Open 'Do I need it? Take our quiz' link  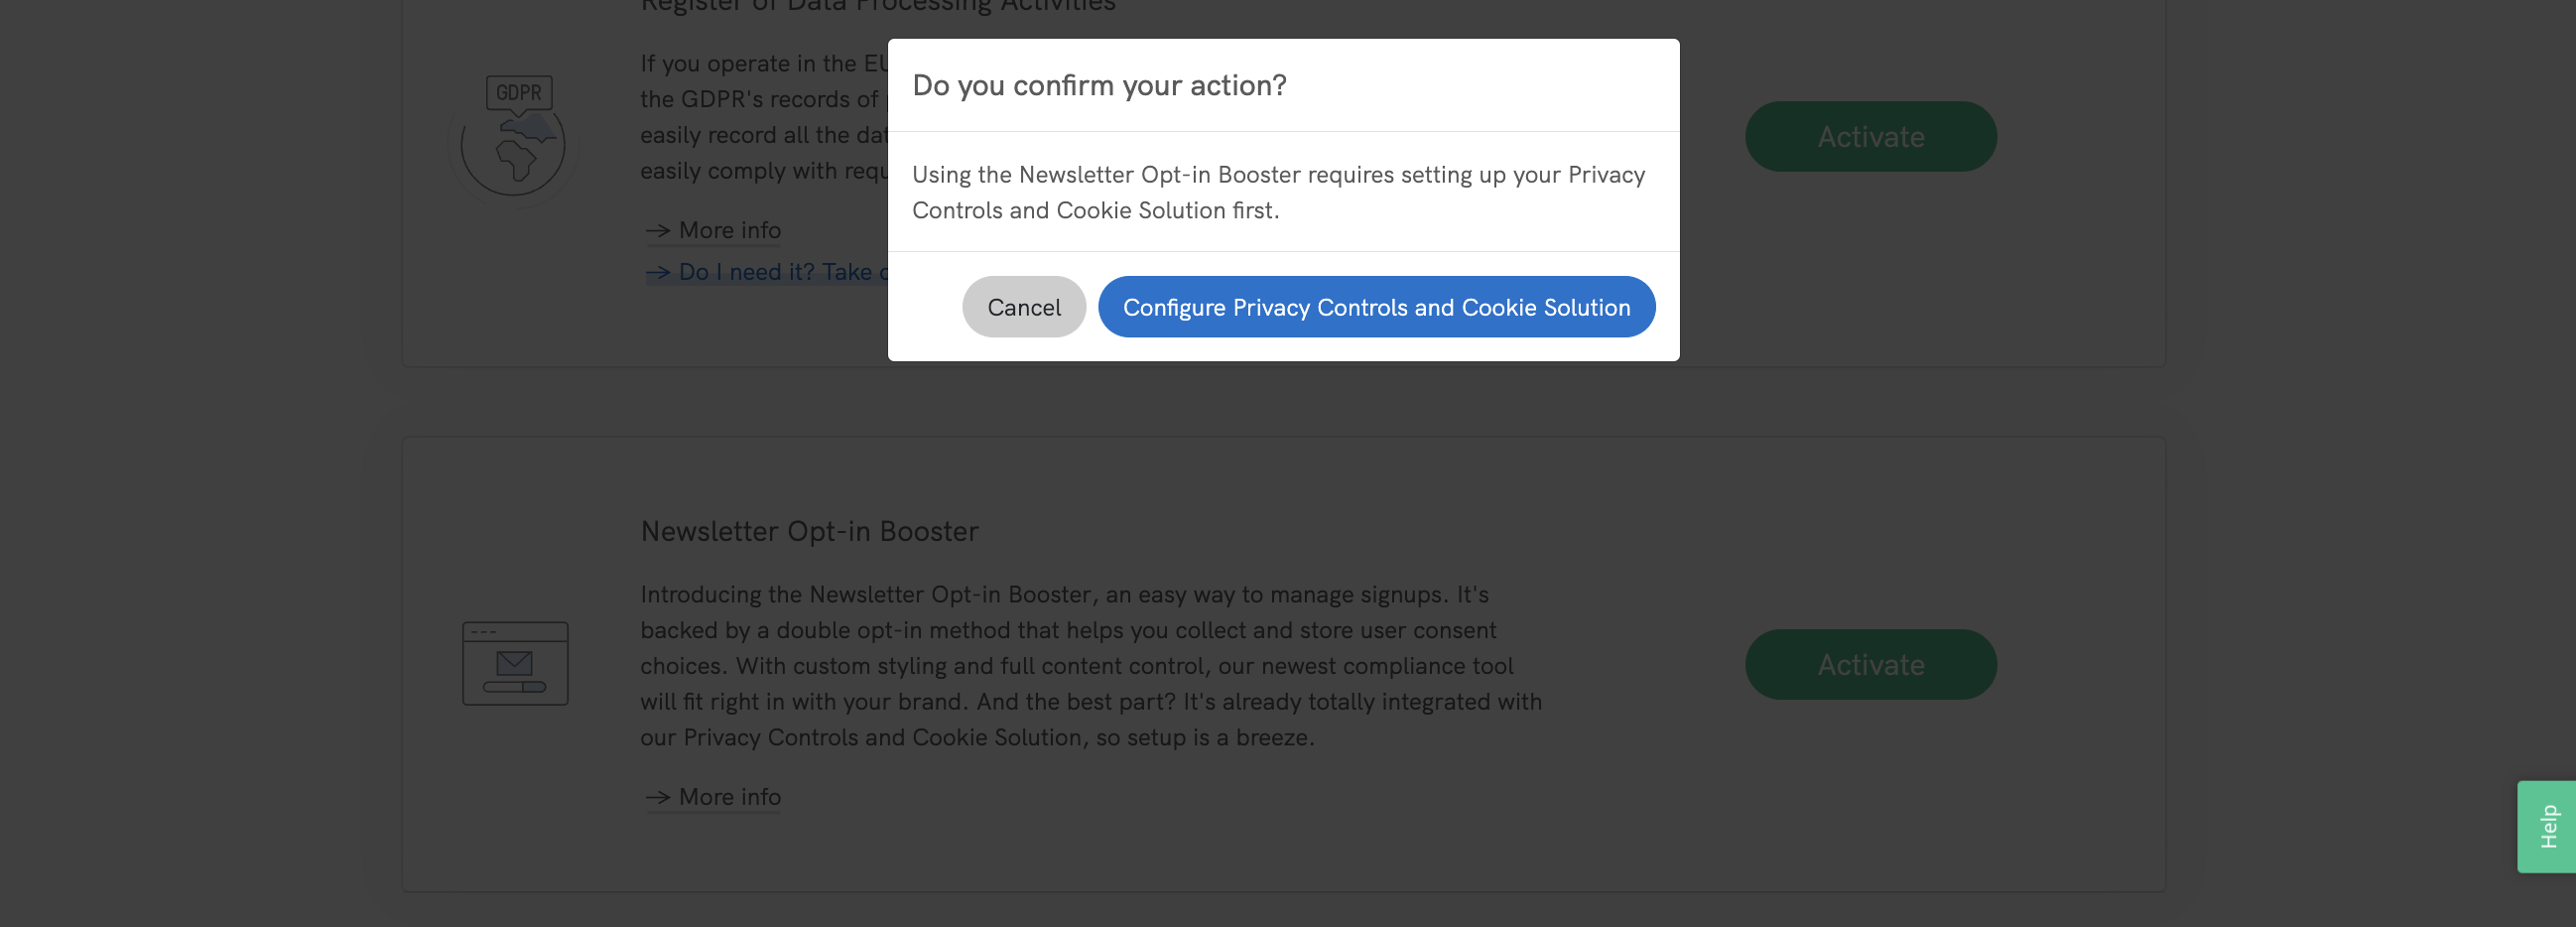pos(790,271)
